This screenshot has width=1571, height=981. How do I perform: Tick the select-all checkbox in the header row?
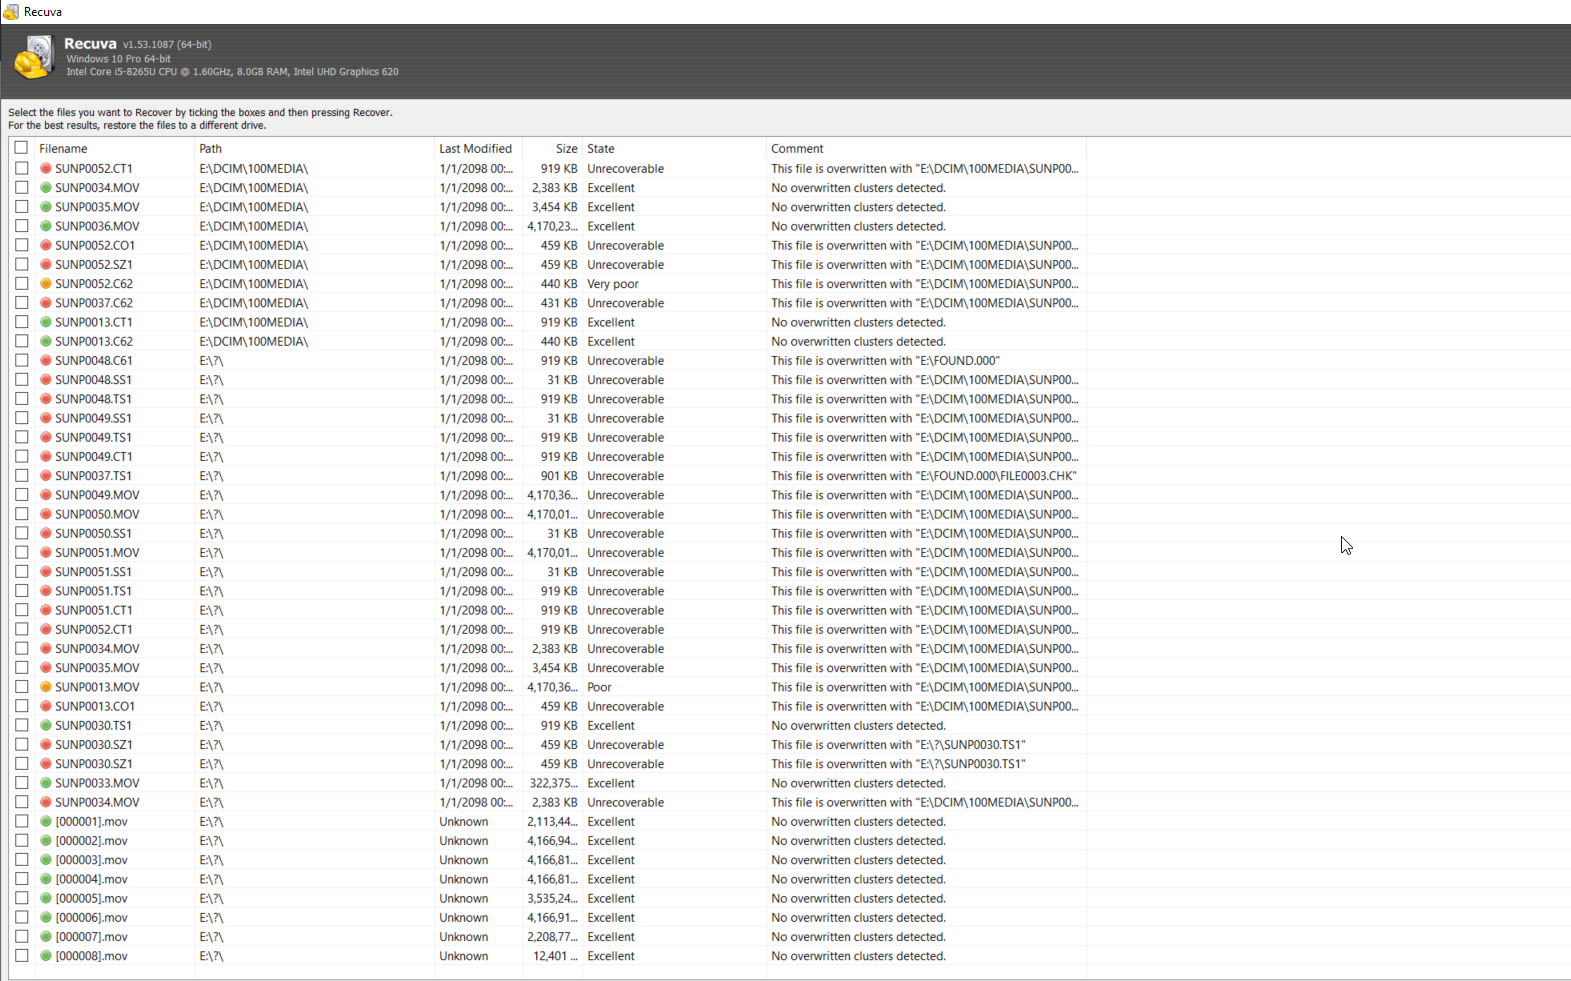(x=21, y=148)
